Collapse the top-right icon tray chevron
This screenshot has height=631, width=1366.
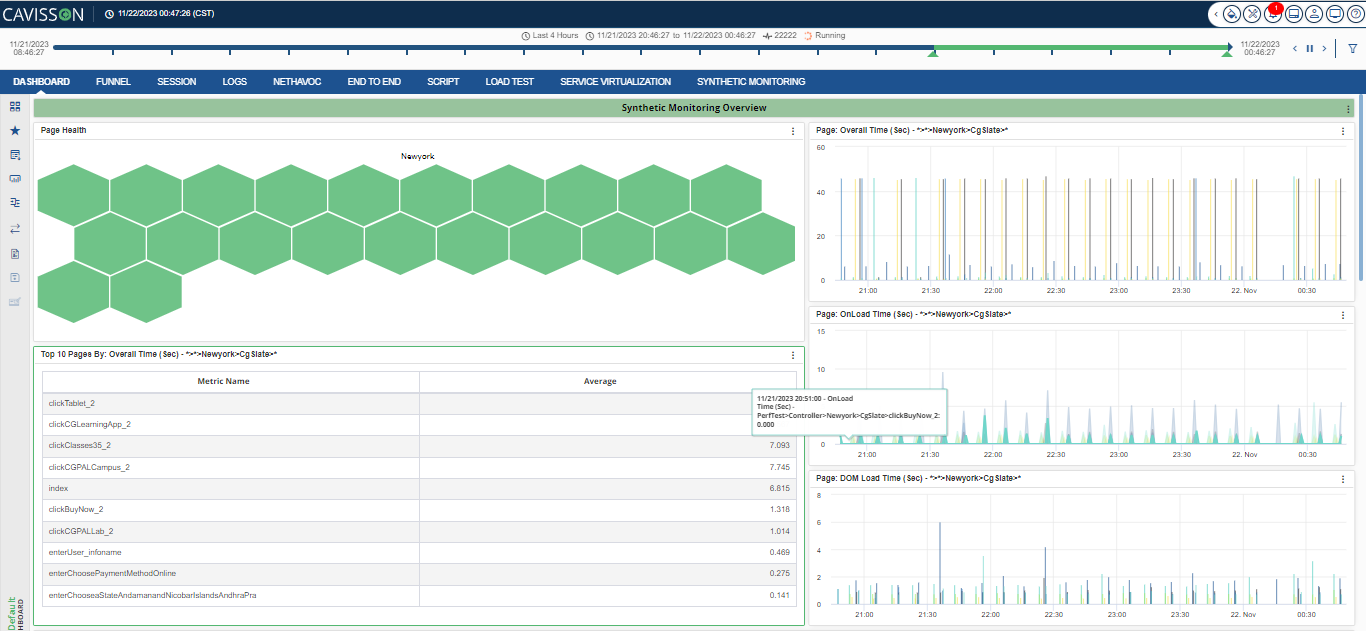pyautogui.click(x=1216, y=14)
